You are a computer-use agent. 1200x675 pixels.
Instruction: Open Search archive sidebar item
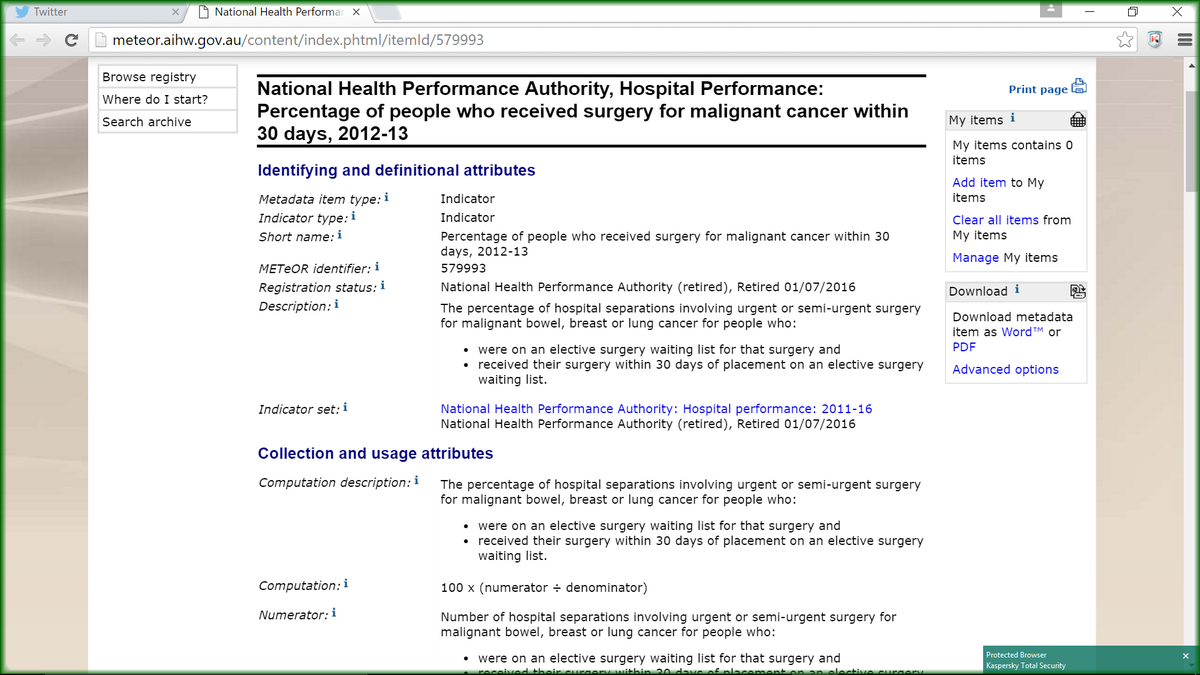point(168,122)
